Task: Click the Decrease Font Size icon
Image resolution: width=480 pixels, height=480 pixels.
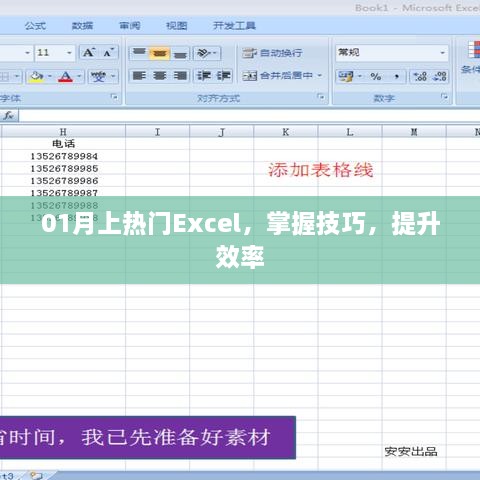Action: [109, 53]
